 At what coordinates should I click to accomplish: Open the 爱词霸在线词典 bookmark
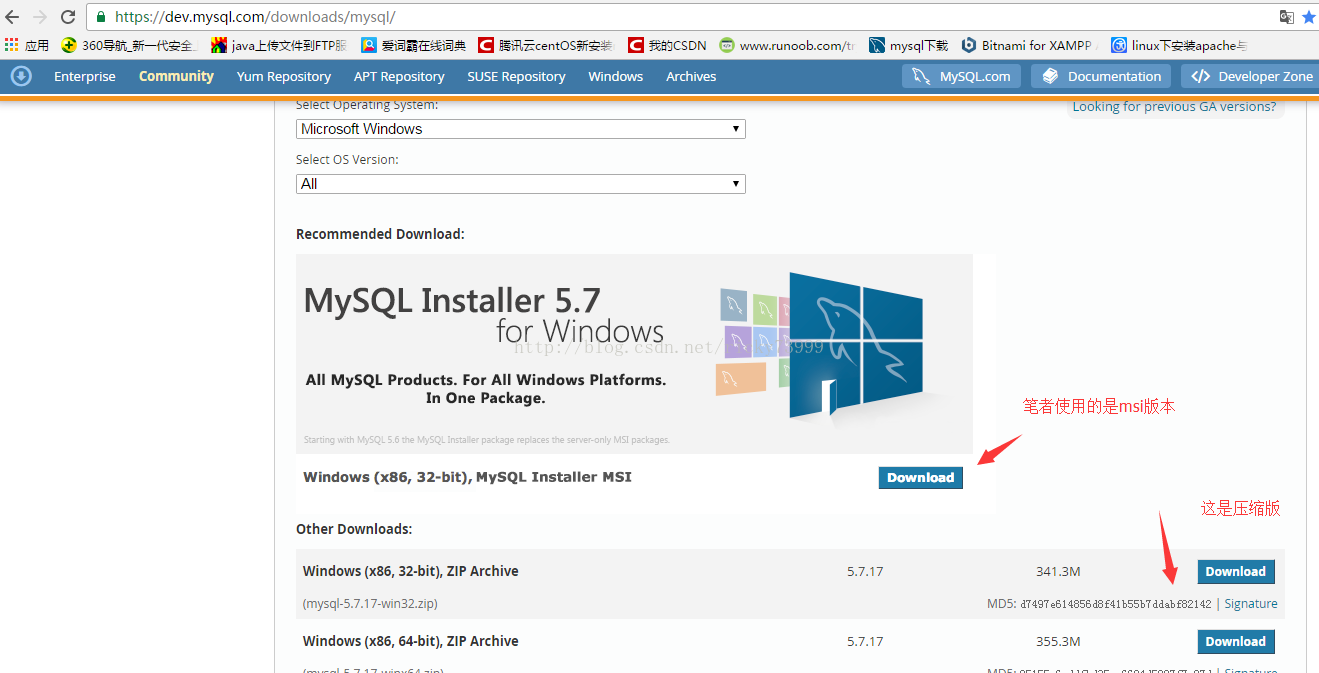(414, 45)
